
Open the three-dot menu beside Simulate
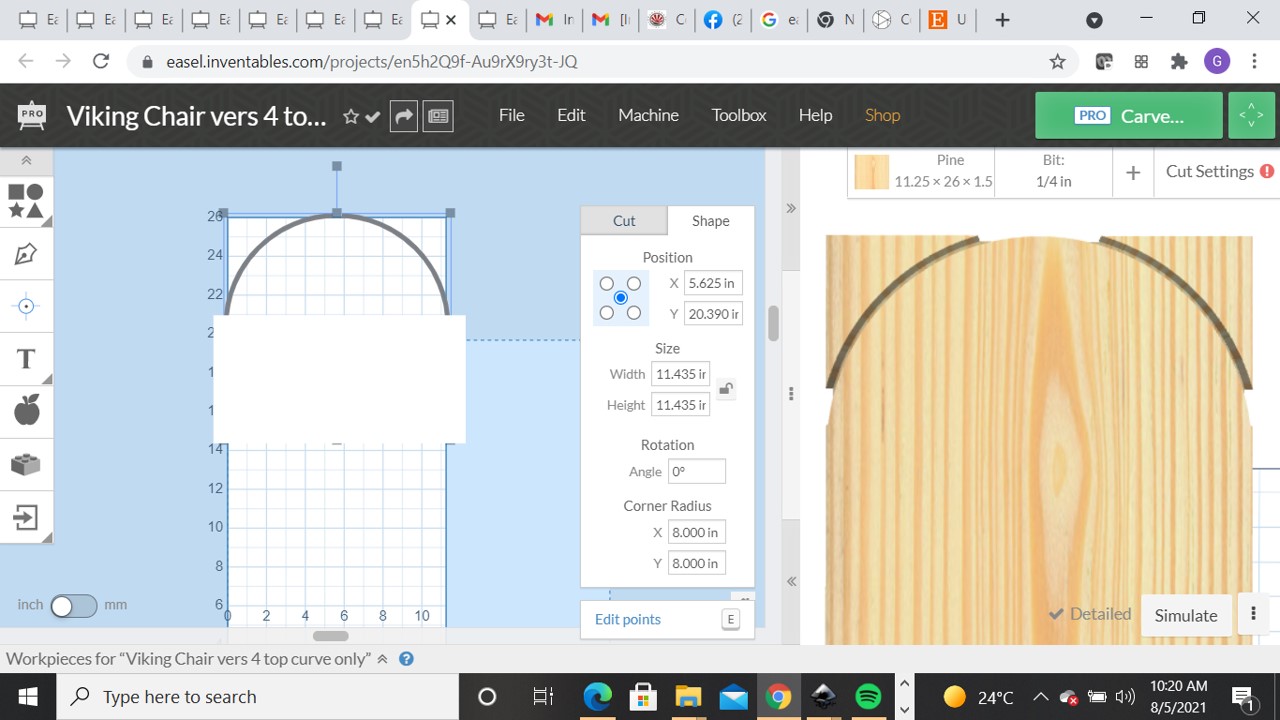[x=1253, y=612]
